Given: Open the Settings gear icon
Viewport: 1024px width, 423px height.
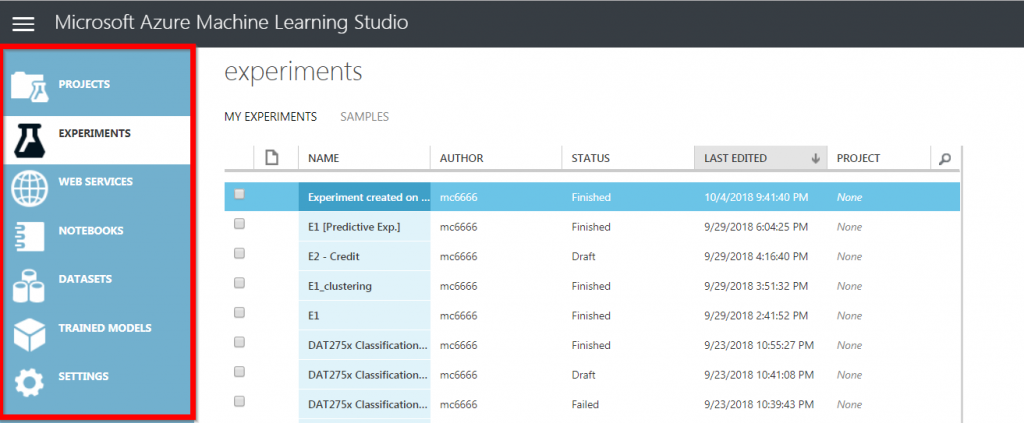Looking at the screenshot, I should pos(29,379).
